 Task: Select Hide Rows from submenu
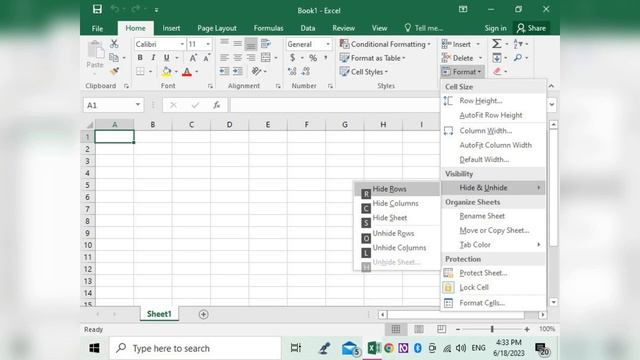[x=397, y=189]
